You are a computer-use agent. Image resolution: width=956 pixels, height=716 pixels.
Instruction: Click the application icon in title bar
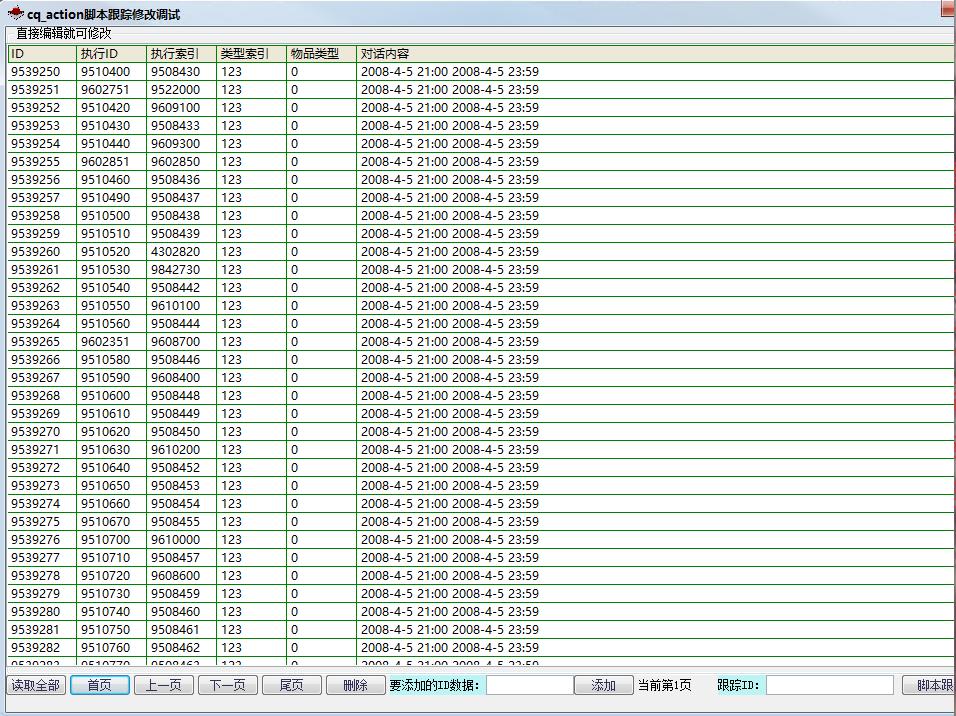tap(16, 14)
